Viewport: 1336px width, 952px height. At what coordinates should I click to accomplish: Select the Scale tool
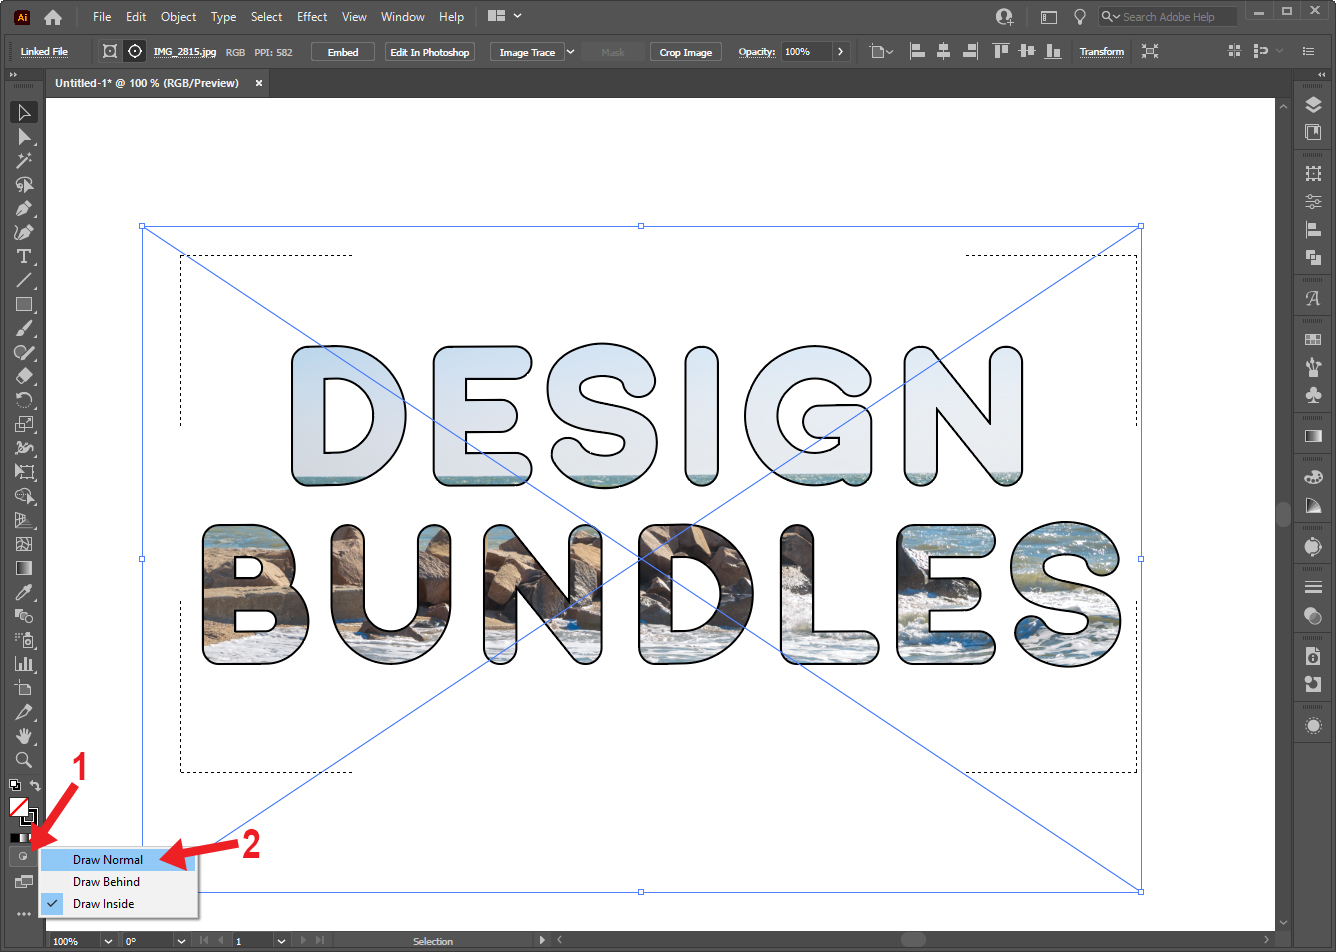24,425
